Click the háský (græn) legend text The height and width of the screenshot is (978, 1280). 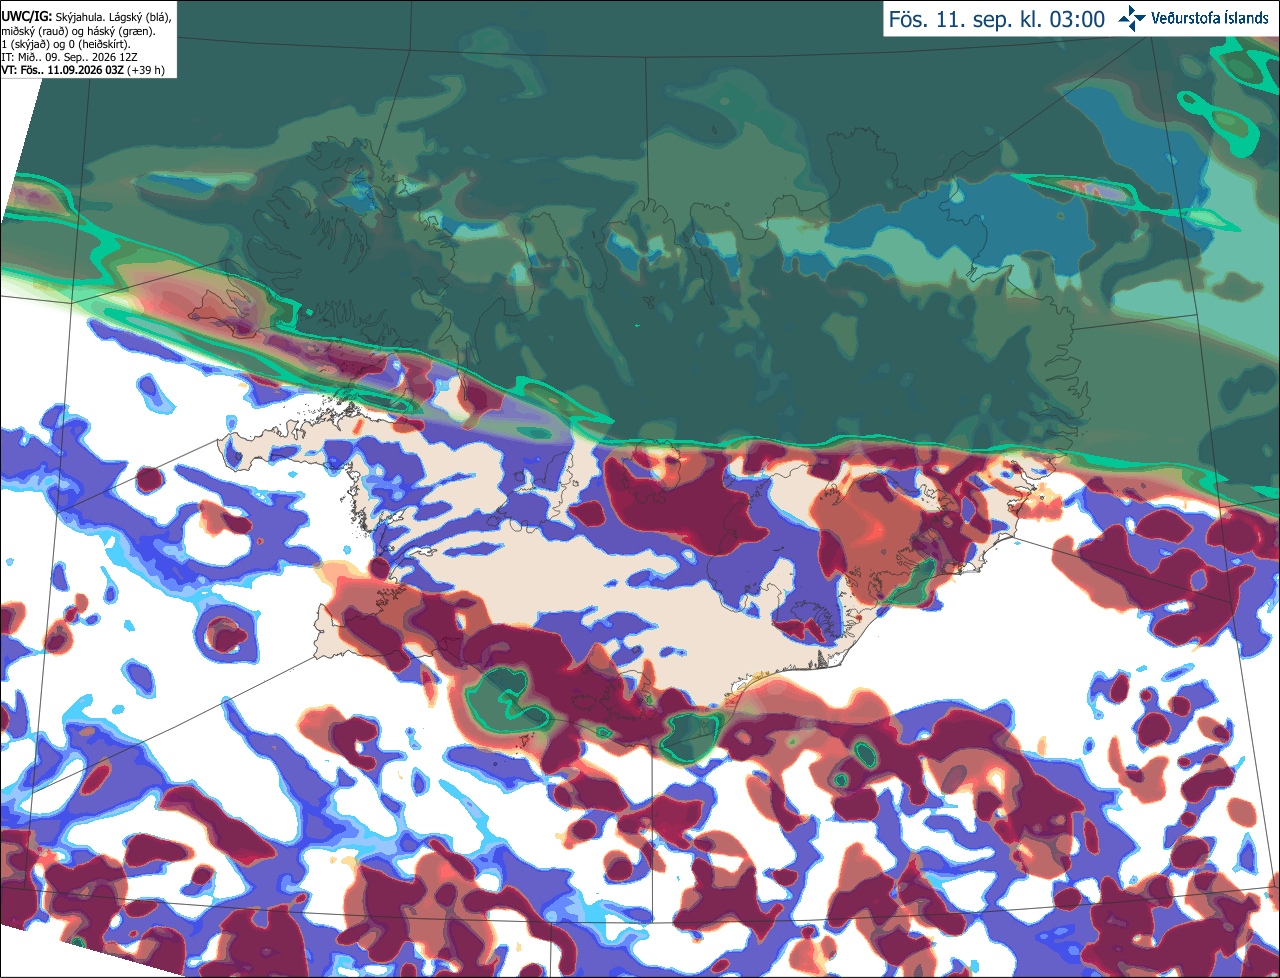click(x=120, y=31)
